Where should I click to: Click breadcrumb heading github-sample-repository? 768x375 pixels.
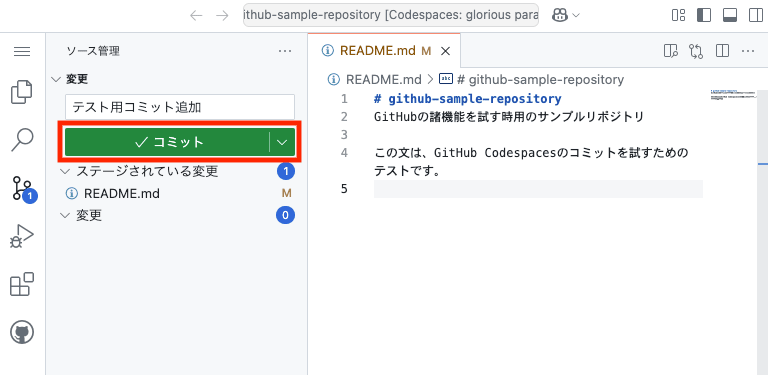pos(540,80)
